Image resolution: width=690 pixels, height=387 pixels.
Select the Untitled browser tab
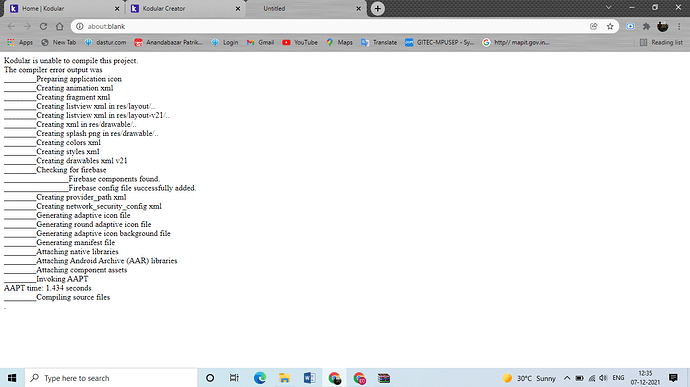click(x=305, y=8)
